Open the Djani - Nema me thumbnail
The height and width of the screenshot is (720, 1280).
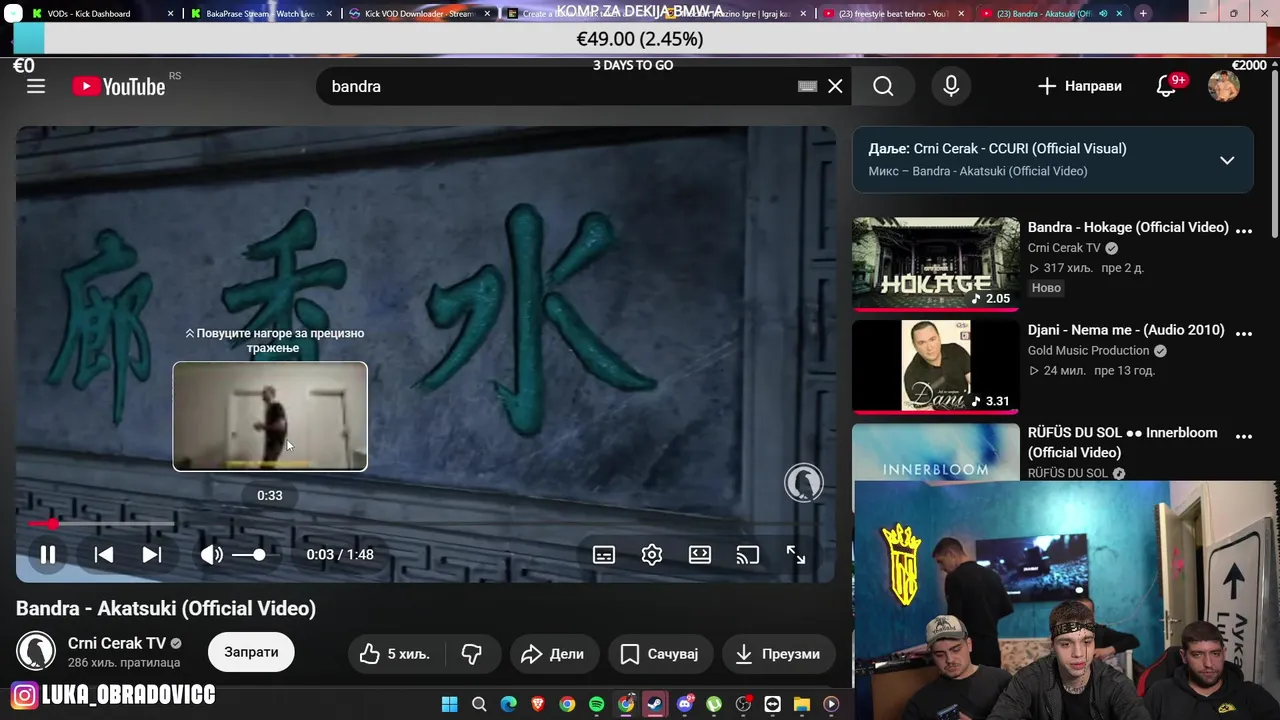936,366
